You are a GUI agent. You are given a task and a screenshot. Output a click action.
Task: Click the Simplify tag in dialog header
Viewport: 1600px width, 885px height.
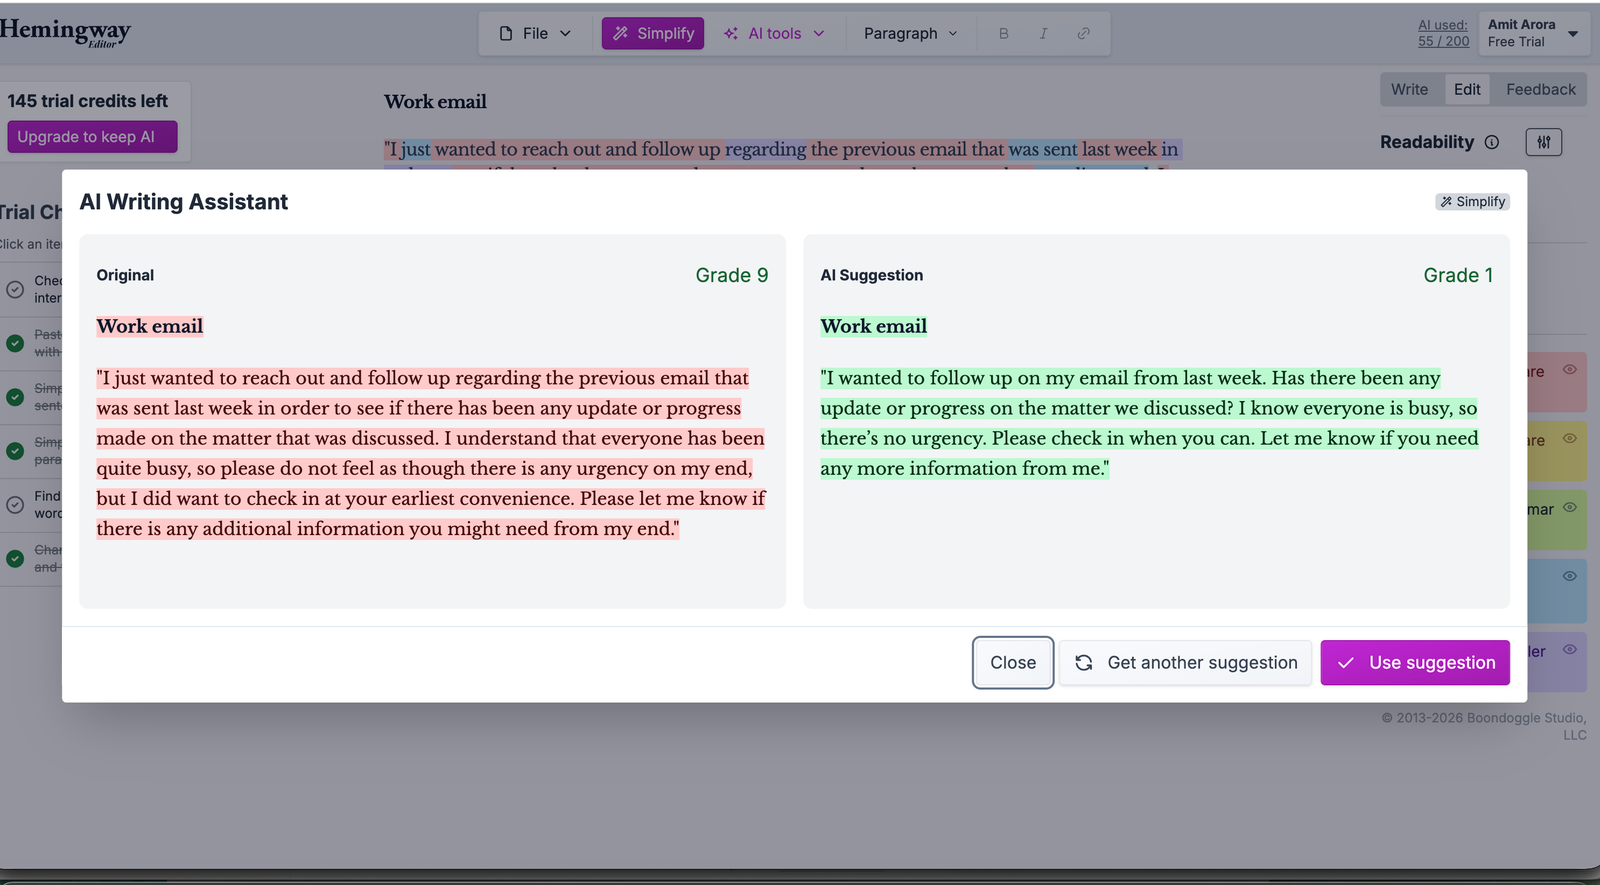tap(1472, 201)
